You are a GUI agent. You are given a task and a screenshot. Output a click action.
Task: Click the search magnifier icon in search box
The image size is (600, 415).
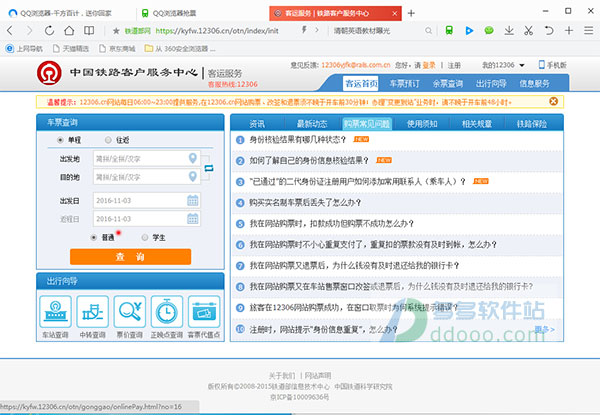coord(429,31)
